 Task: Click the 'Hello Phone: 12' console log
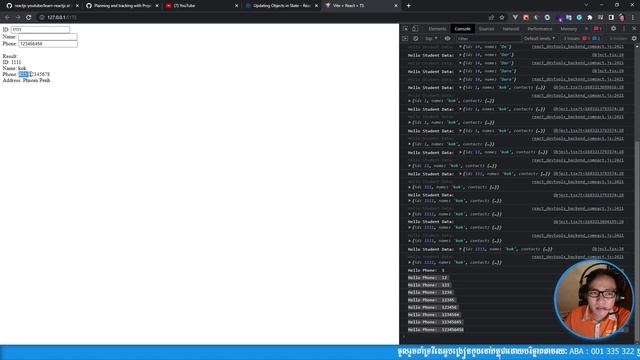(x=427, y=278)
